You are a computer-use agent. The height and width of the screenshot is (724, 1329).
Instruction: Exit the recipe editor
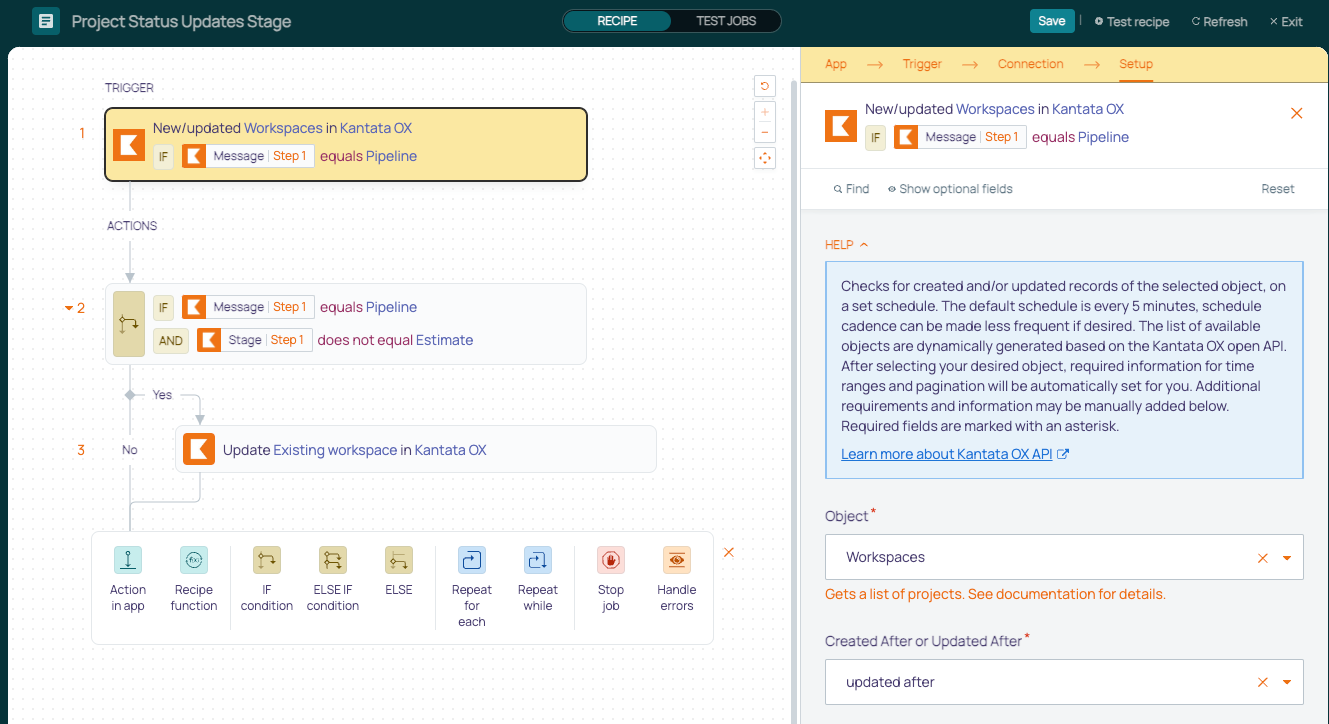[1286, 21]
